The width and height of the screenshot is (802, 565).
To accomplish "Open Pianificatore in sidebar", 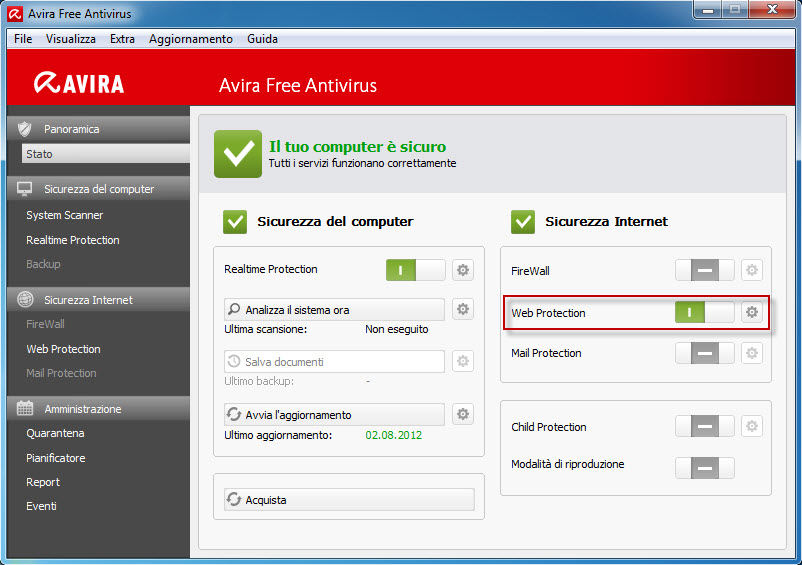I will coord(55,458).
